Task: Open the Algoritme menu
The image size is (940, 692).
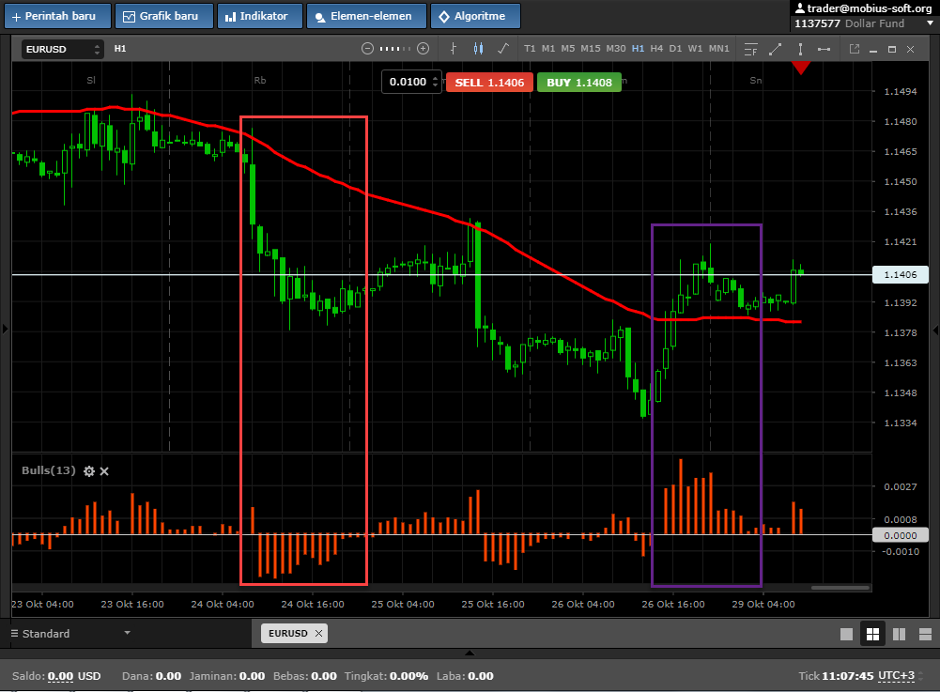Action: (x=475, y=16)
